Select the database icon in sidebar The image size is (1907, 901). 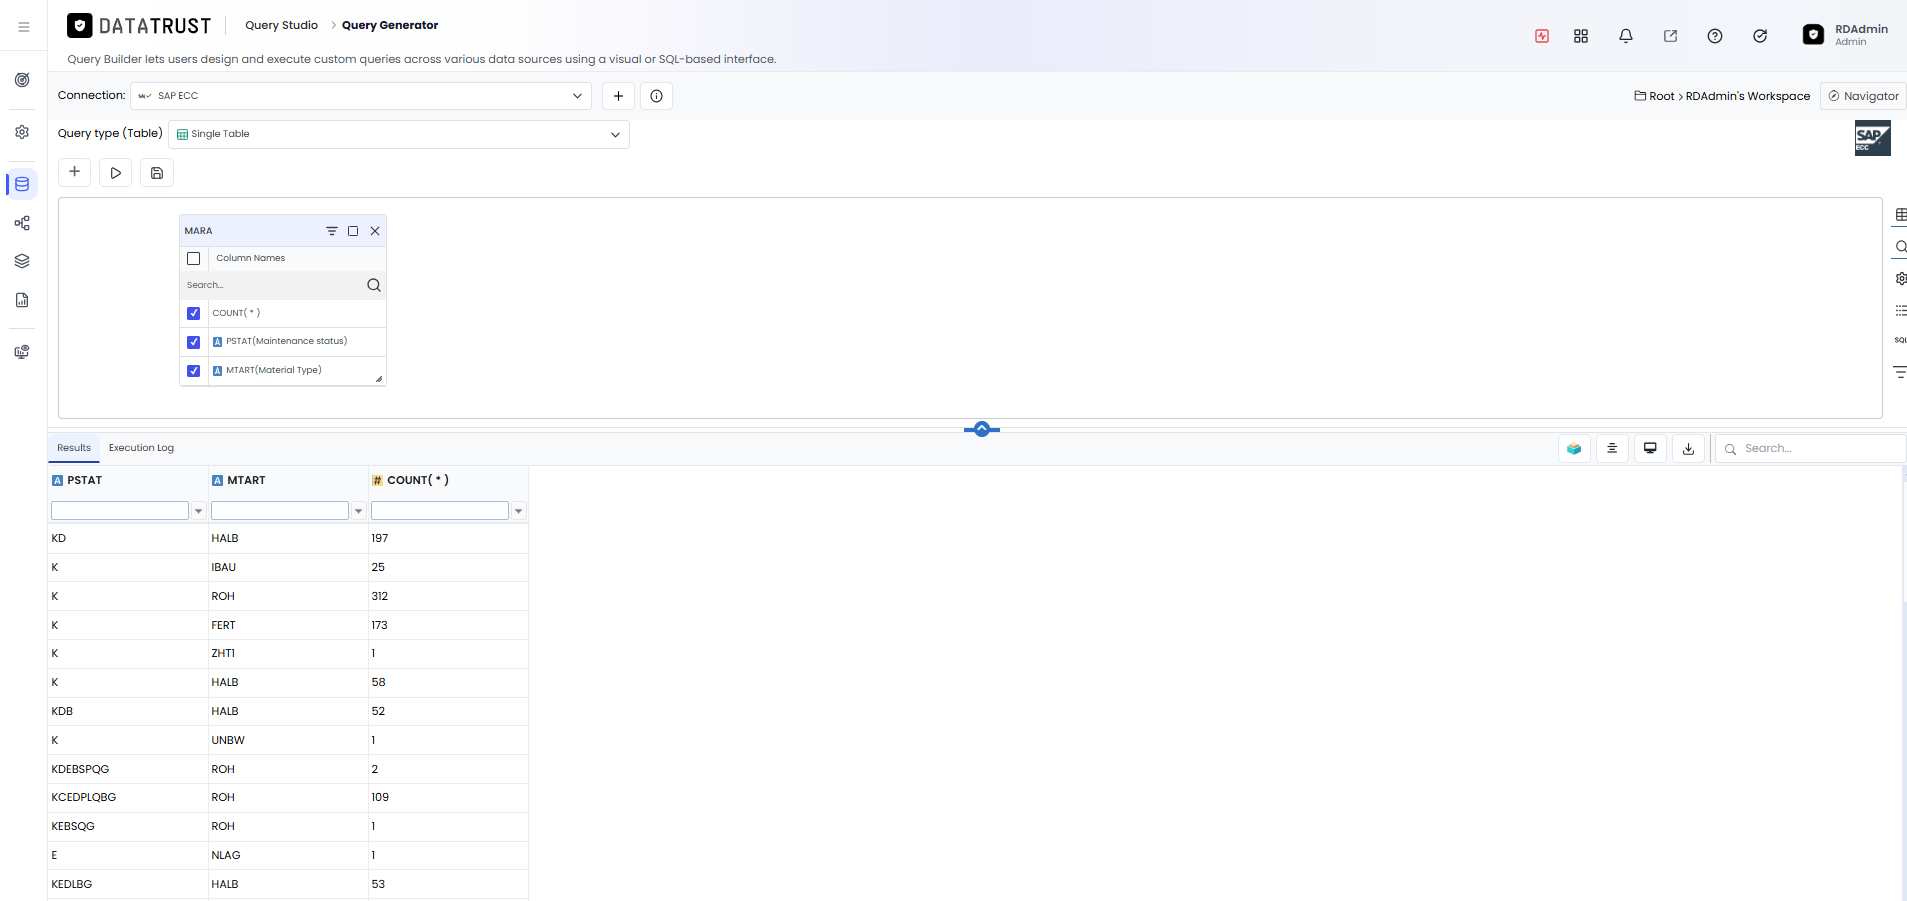click(x=22, y=184)
